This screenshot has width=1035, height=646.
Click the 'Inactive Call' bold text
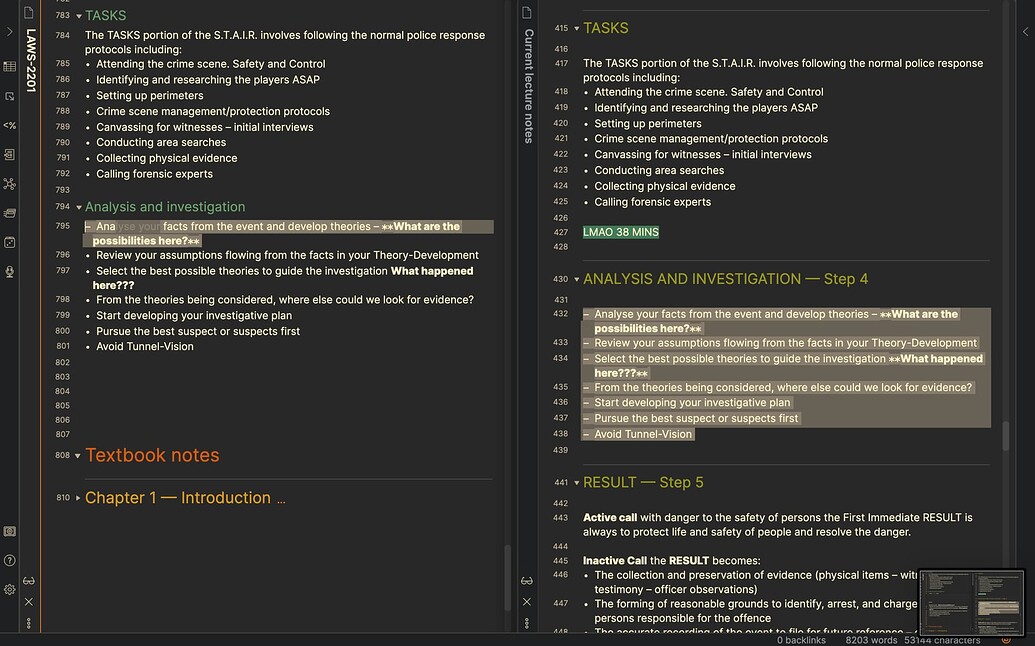coord(615,560)
